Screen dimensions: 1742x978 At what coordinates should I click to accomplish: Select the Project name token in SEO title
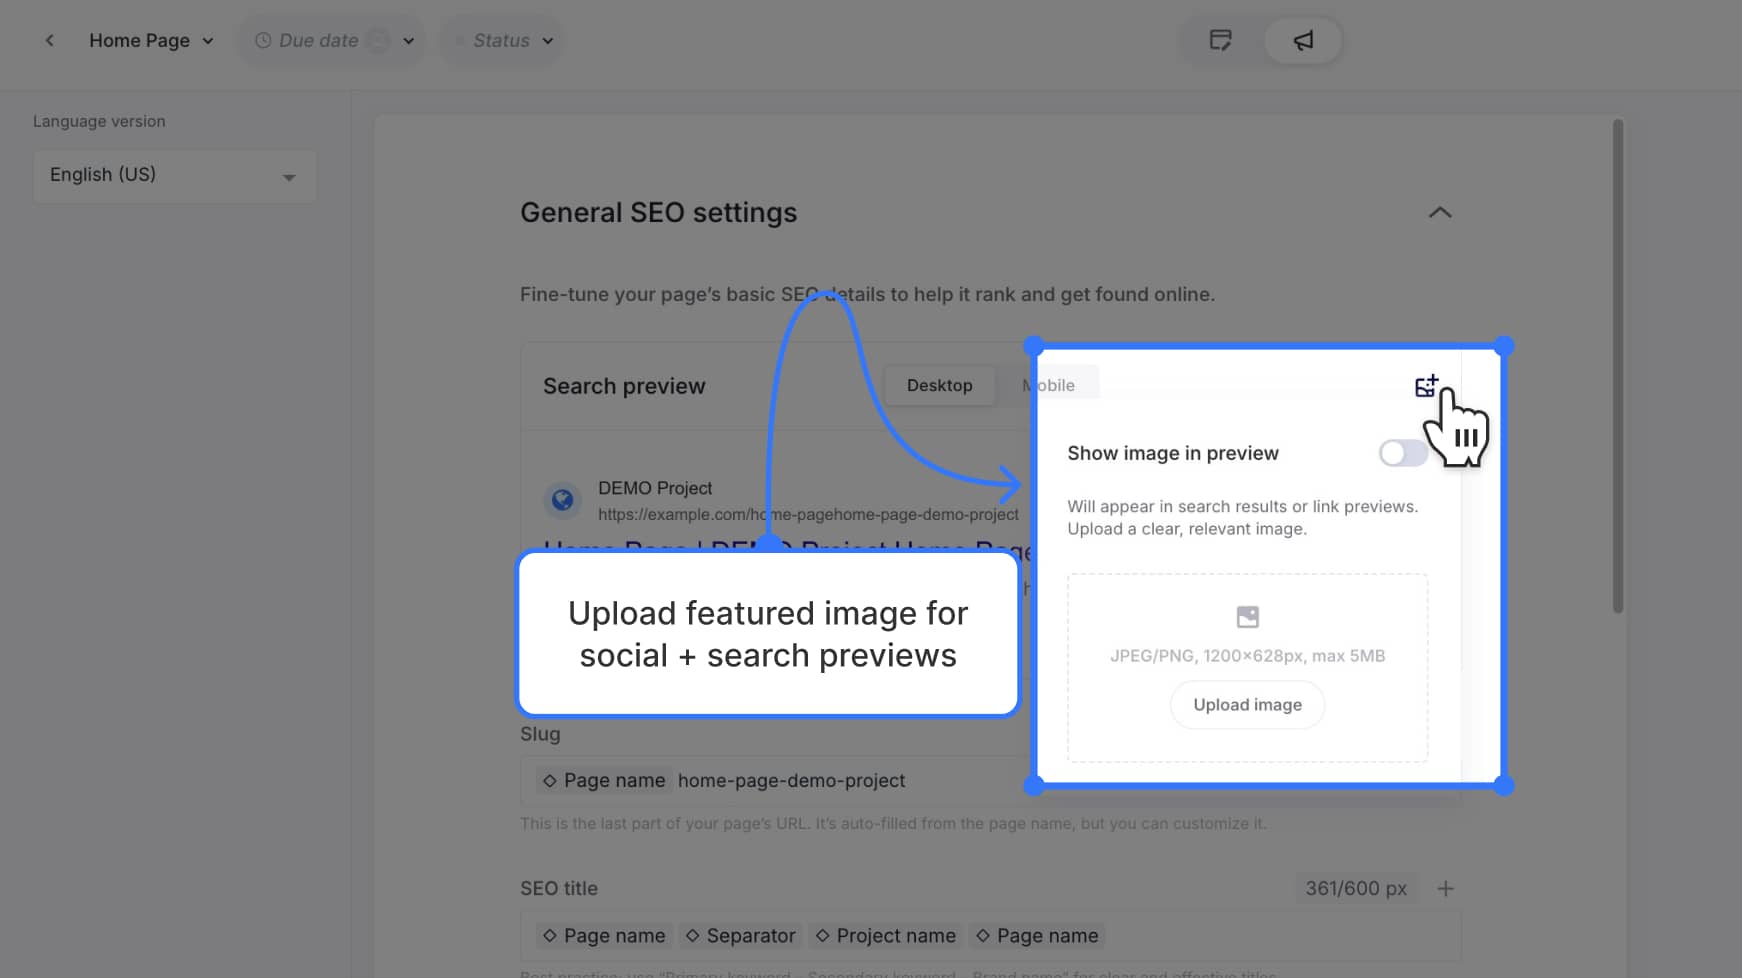[x=886, y=936]
